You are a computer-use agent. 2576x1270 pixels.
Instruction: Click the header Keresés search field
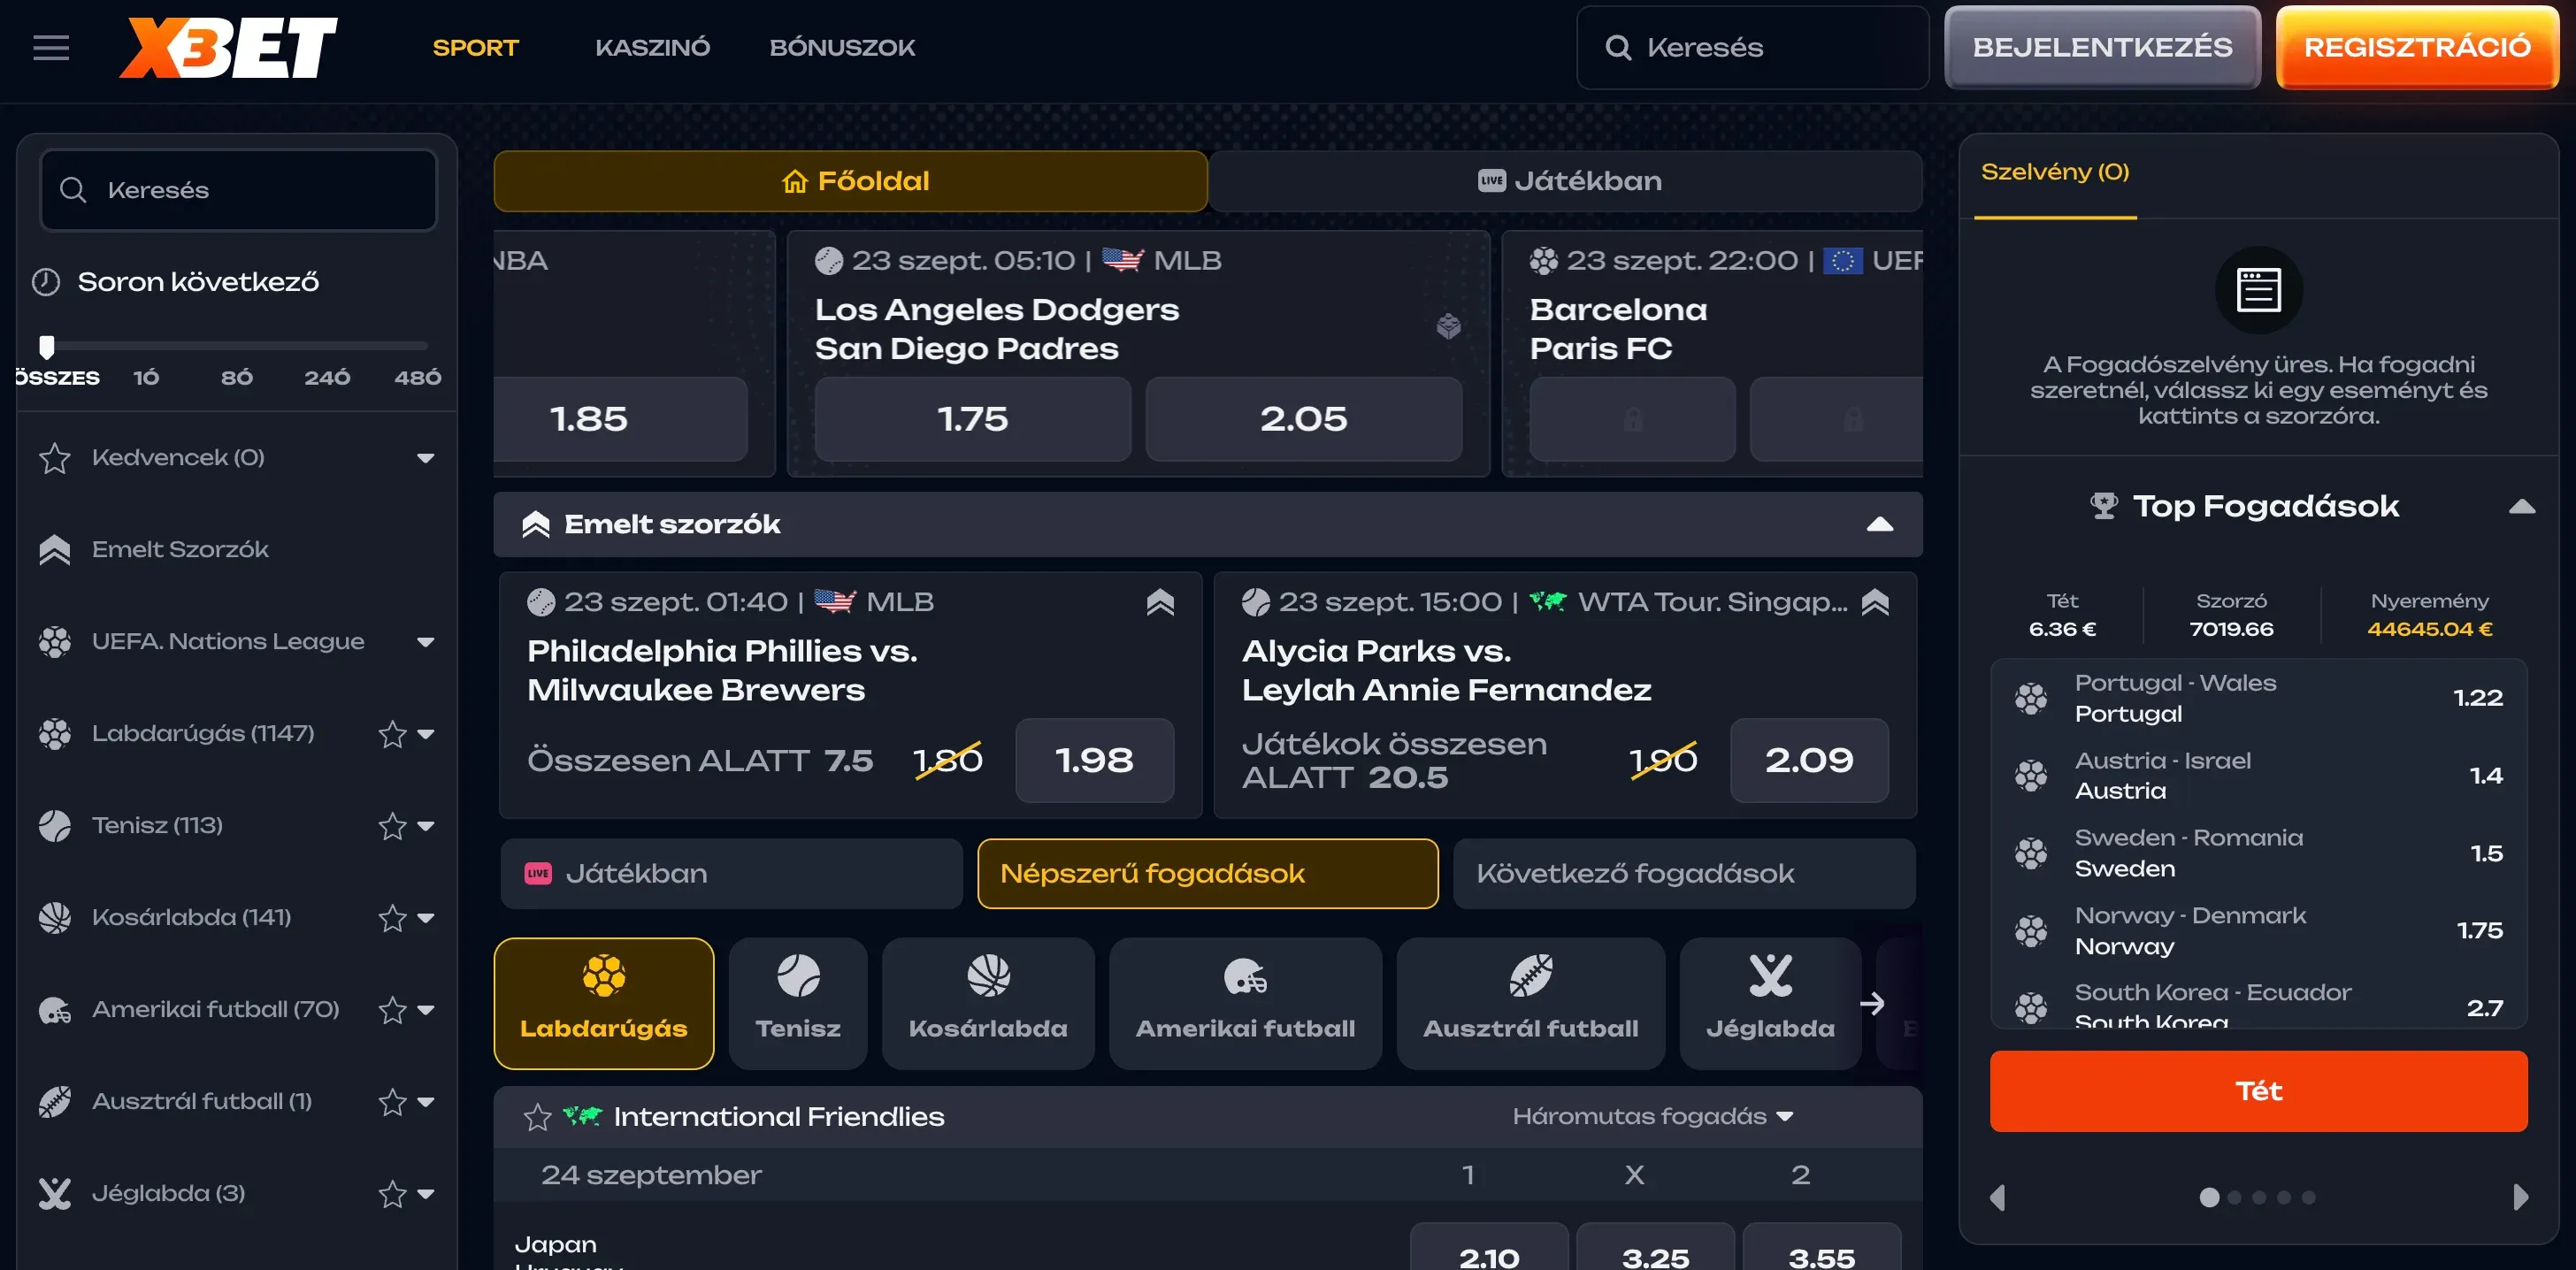pyautogui.click(x=1752, y=47)
